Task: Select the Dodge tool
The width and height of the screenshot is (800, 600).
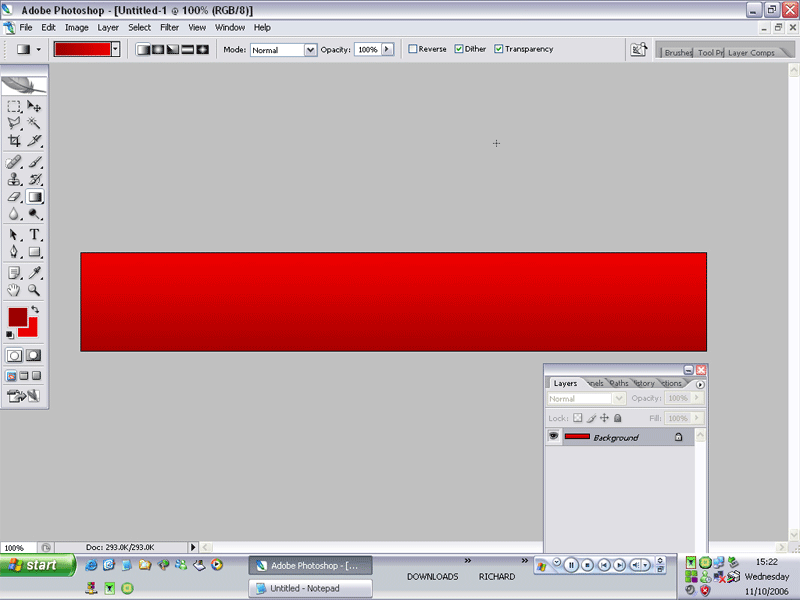Action: [34, 214]
